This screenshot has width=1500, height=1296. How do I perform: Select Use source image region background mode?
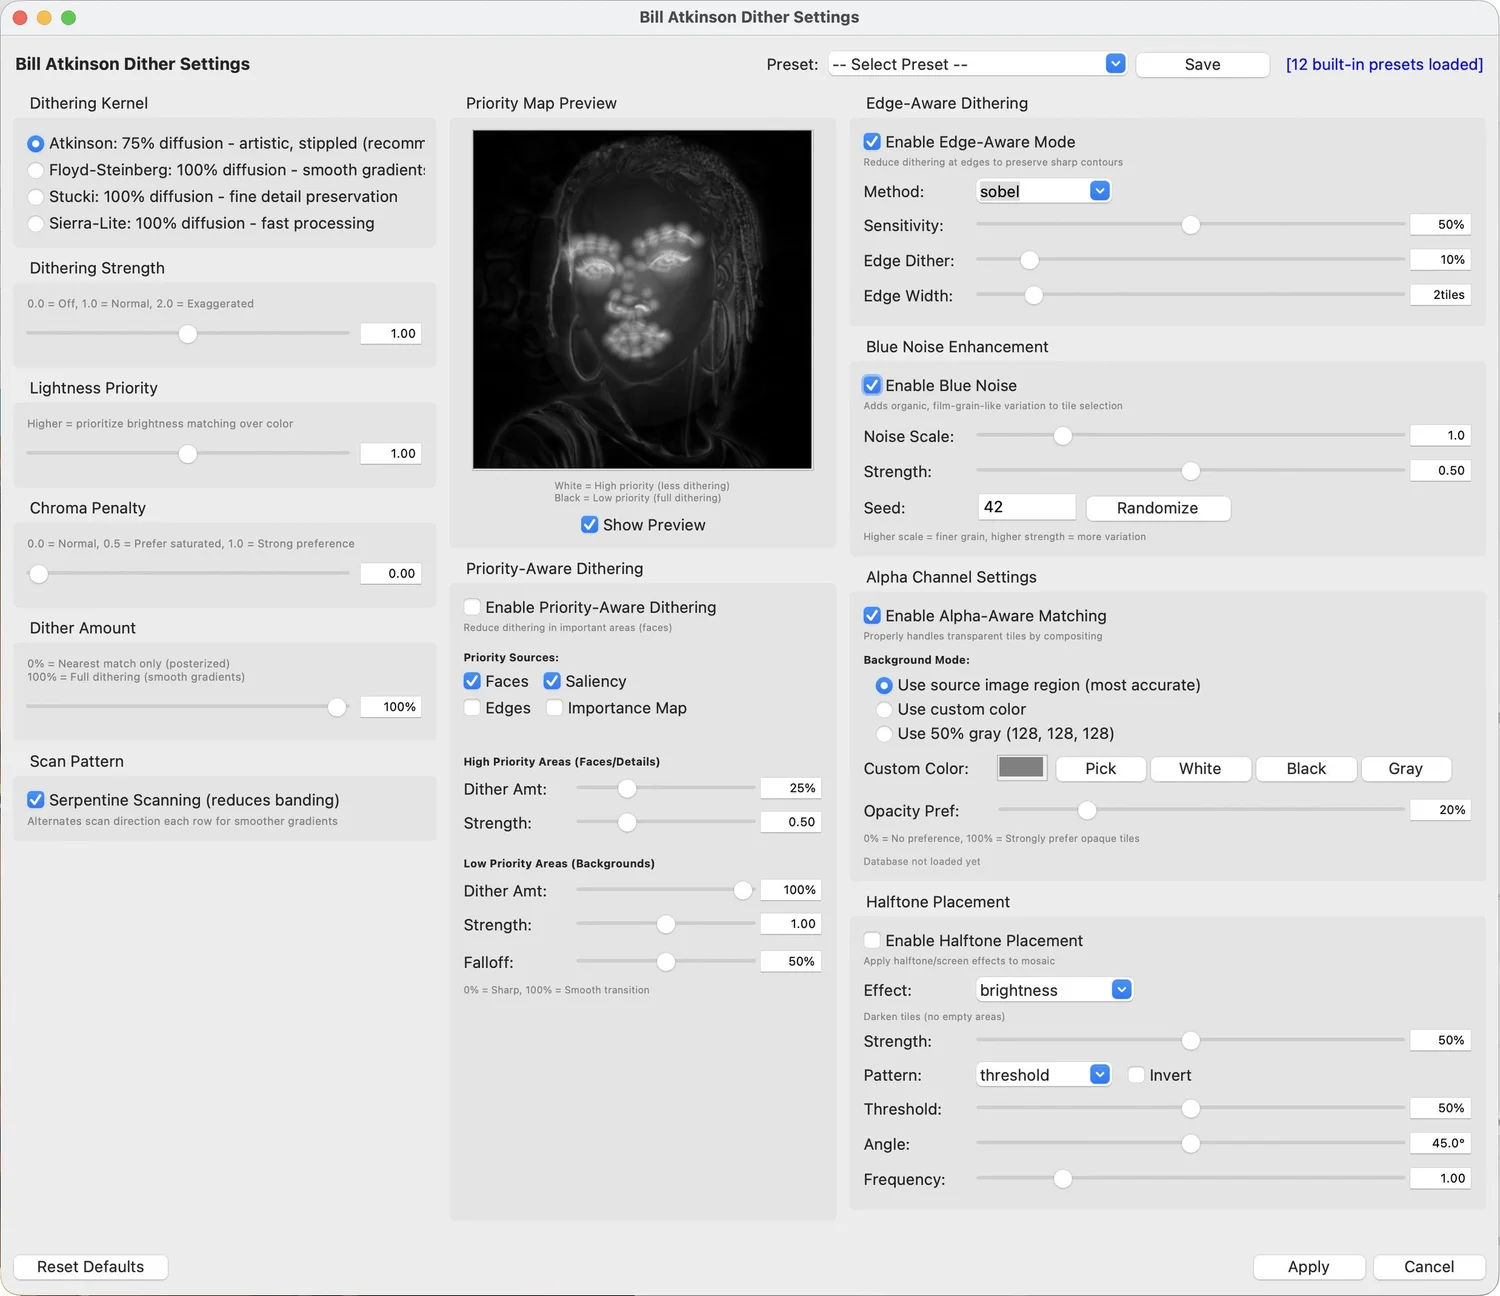(x=884, y=686)
